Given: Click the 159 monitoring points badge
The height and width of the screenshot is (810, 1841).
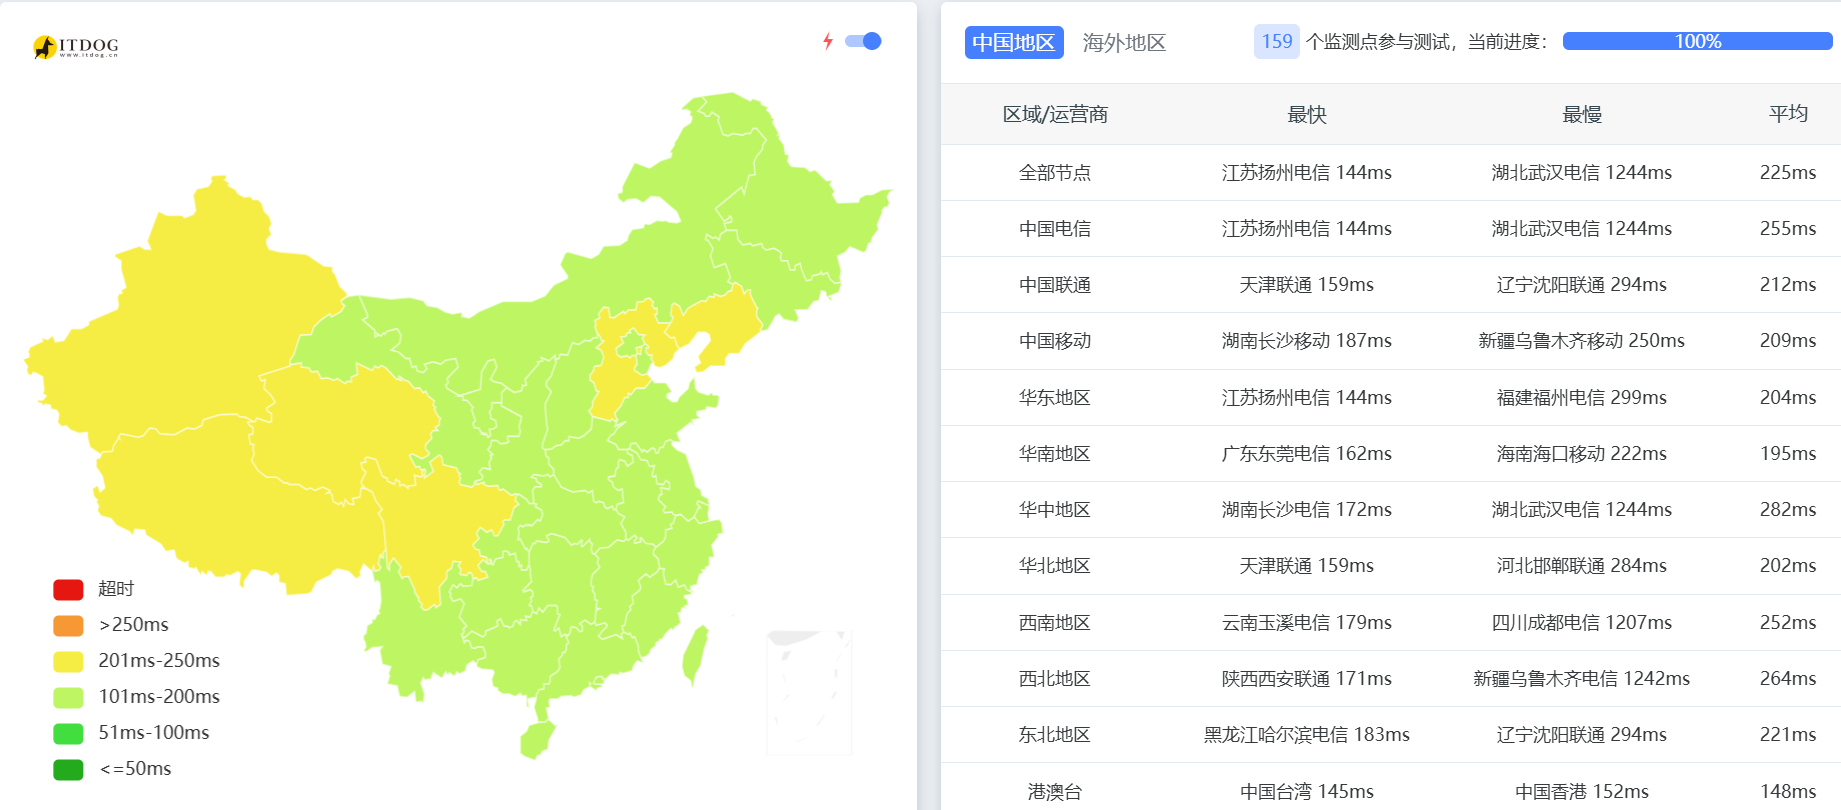Looking at the screenshot, I should click(1276, 41).
